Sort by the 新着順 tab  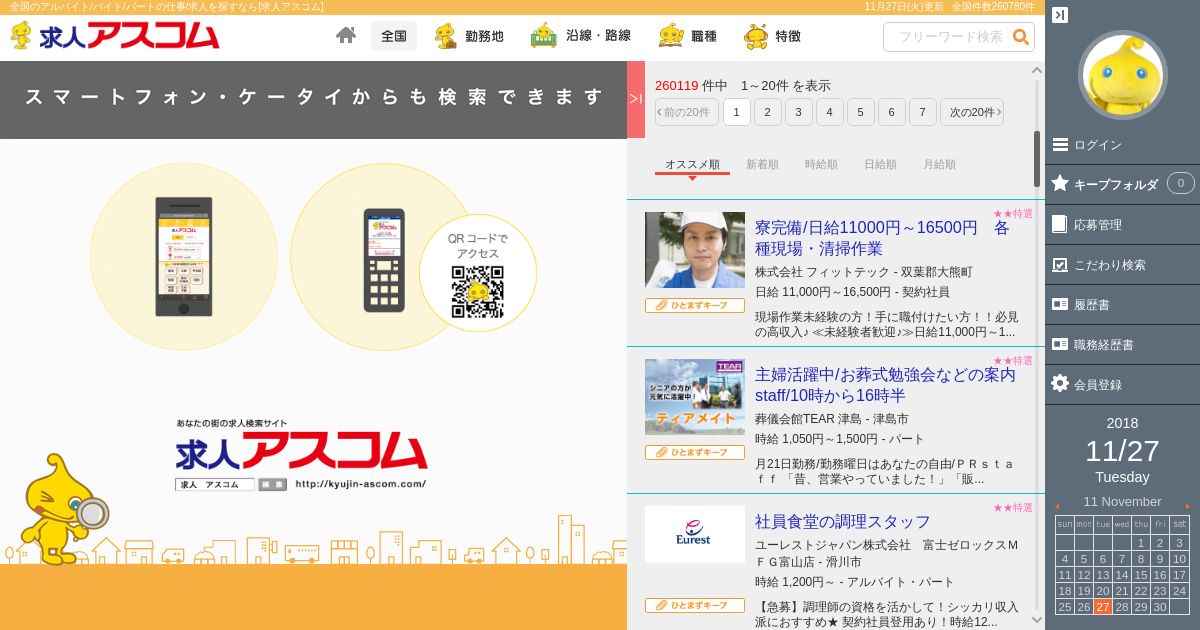[762, 164]
